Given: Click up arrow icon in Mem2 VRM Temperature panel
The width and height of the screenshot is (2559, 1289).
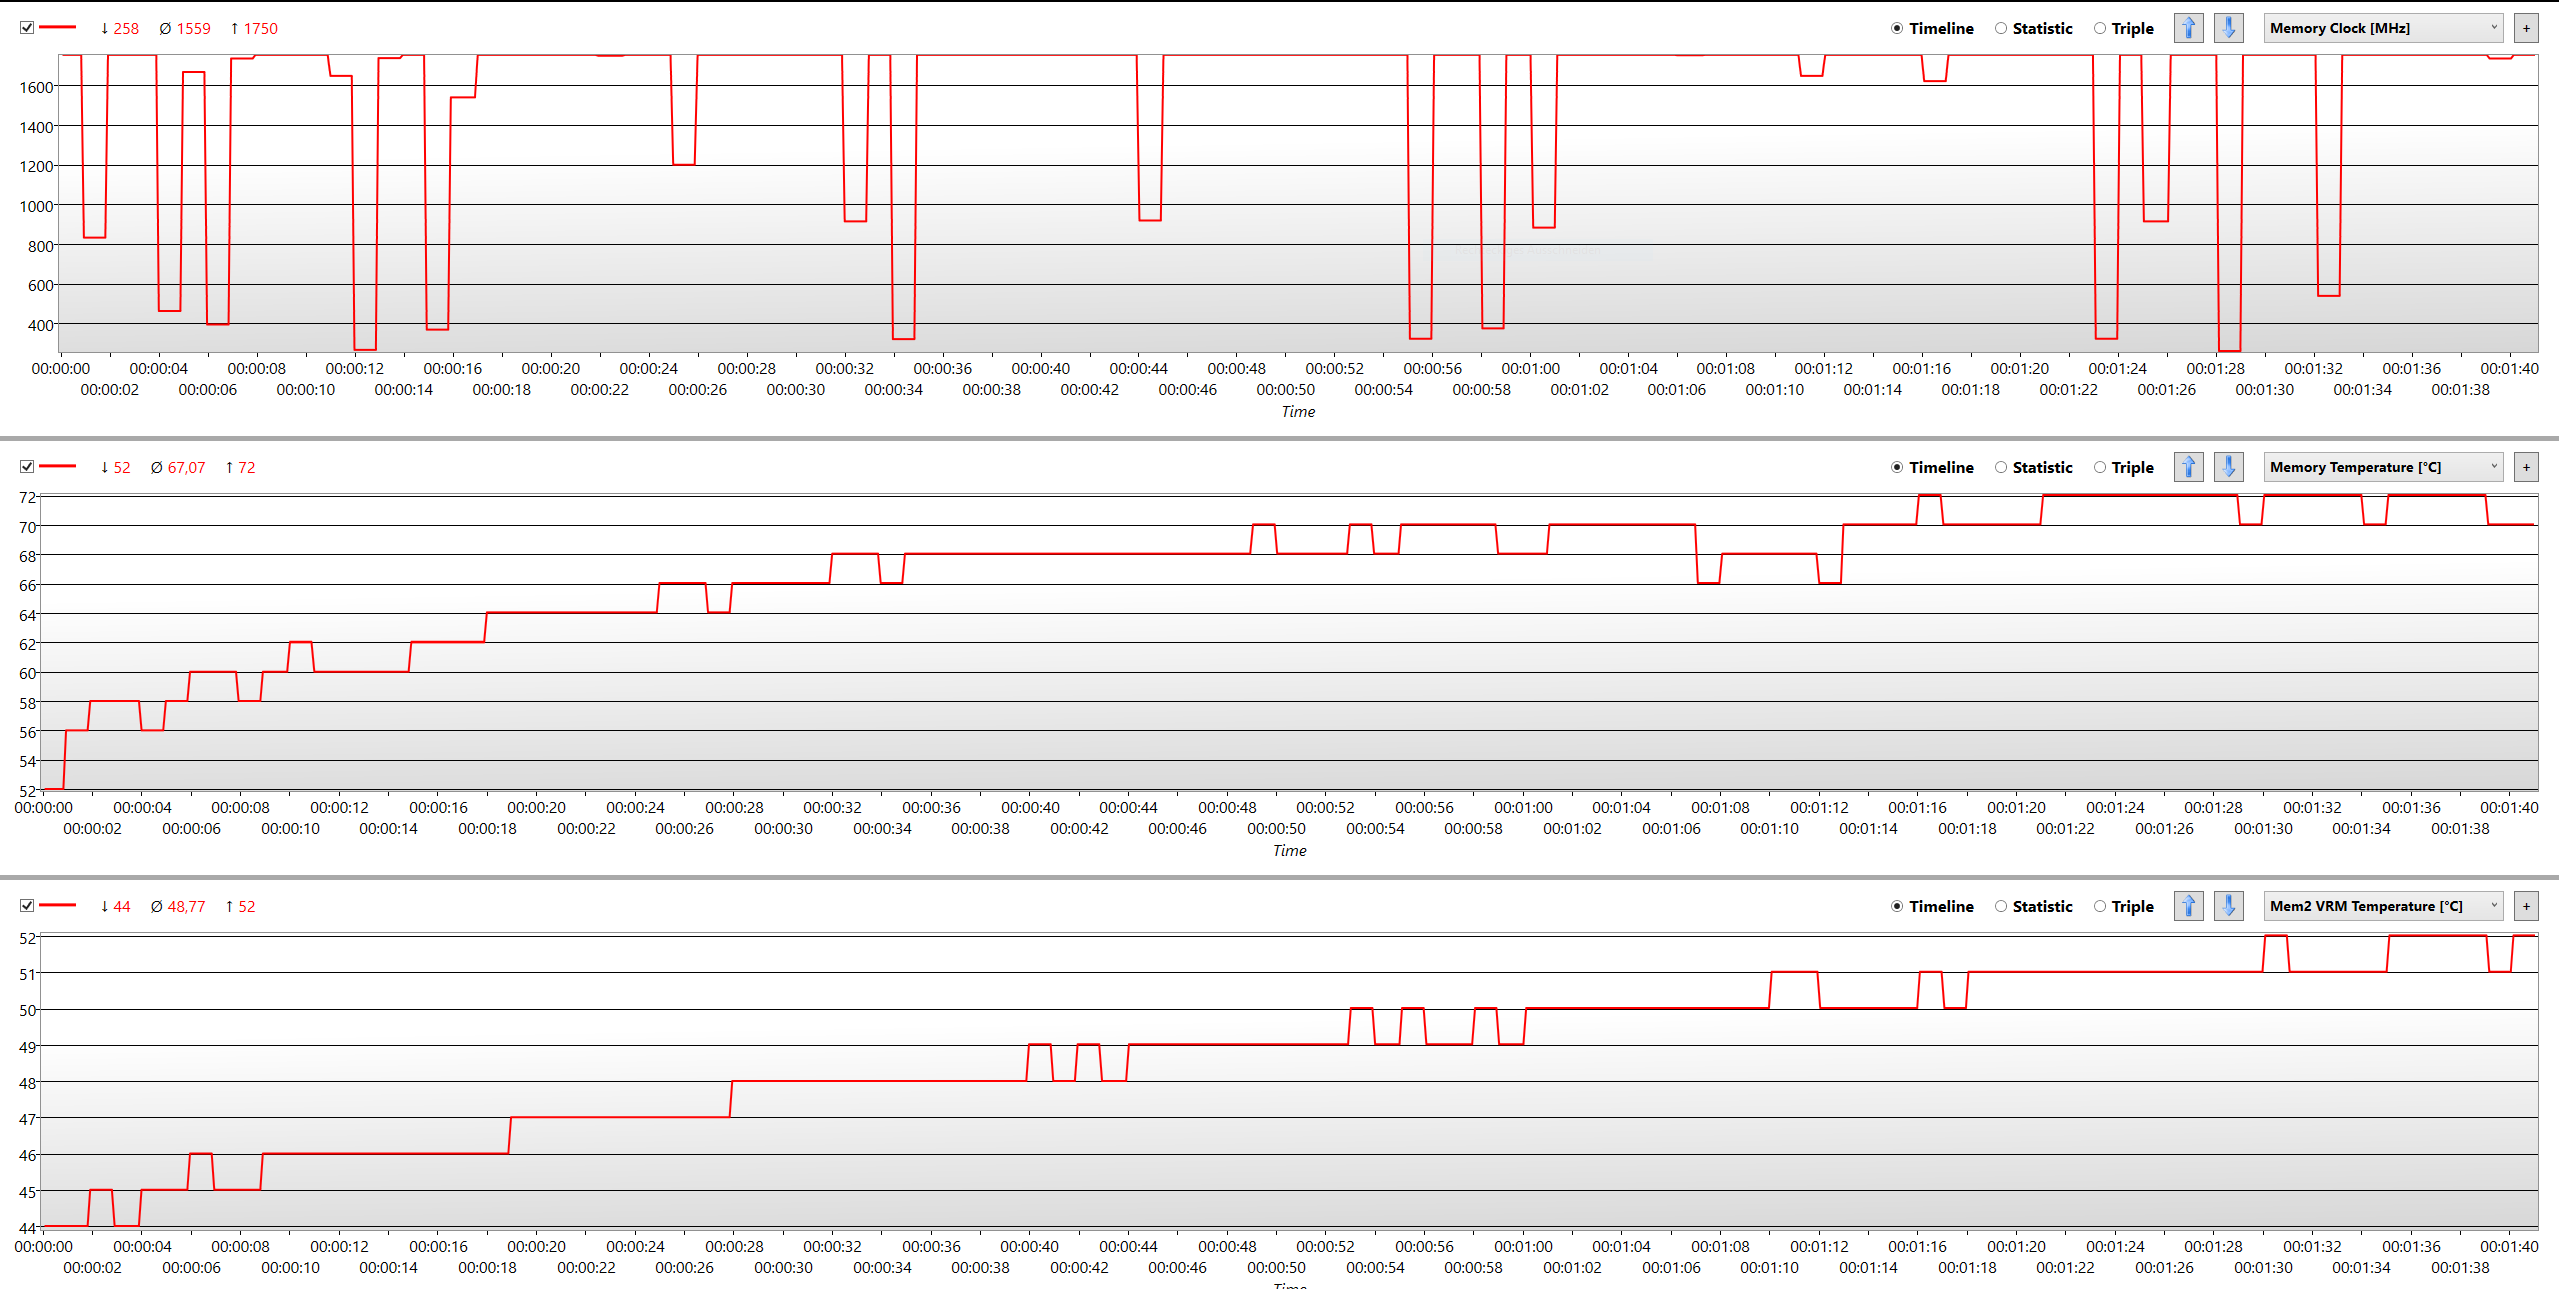Looking at the screenshot, I should point(2188,906).
